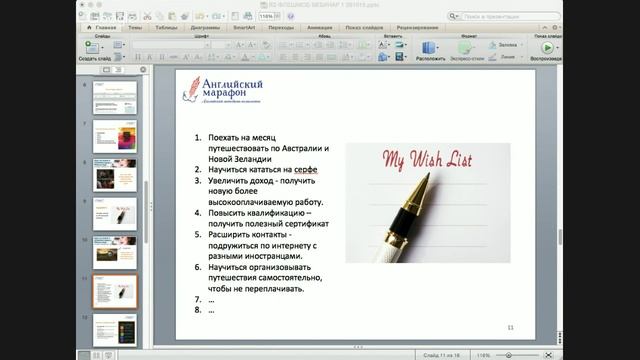
Task: Open the SmartArt tab
Action: click(x=244, y=27)
